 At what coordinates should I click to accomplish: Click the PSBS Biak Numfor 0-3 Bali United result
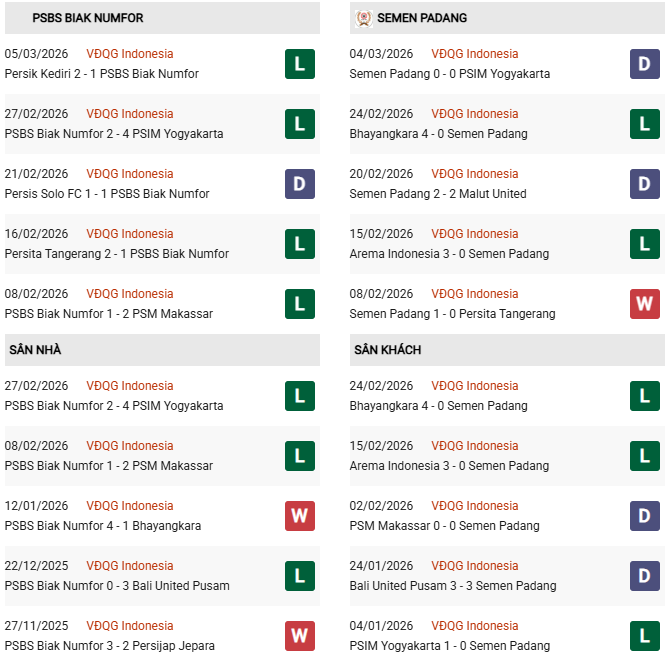117,586
